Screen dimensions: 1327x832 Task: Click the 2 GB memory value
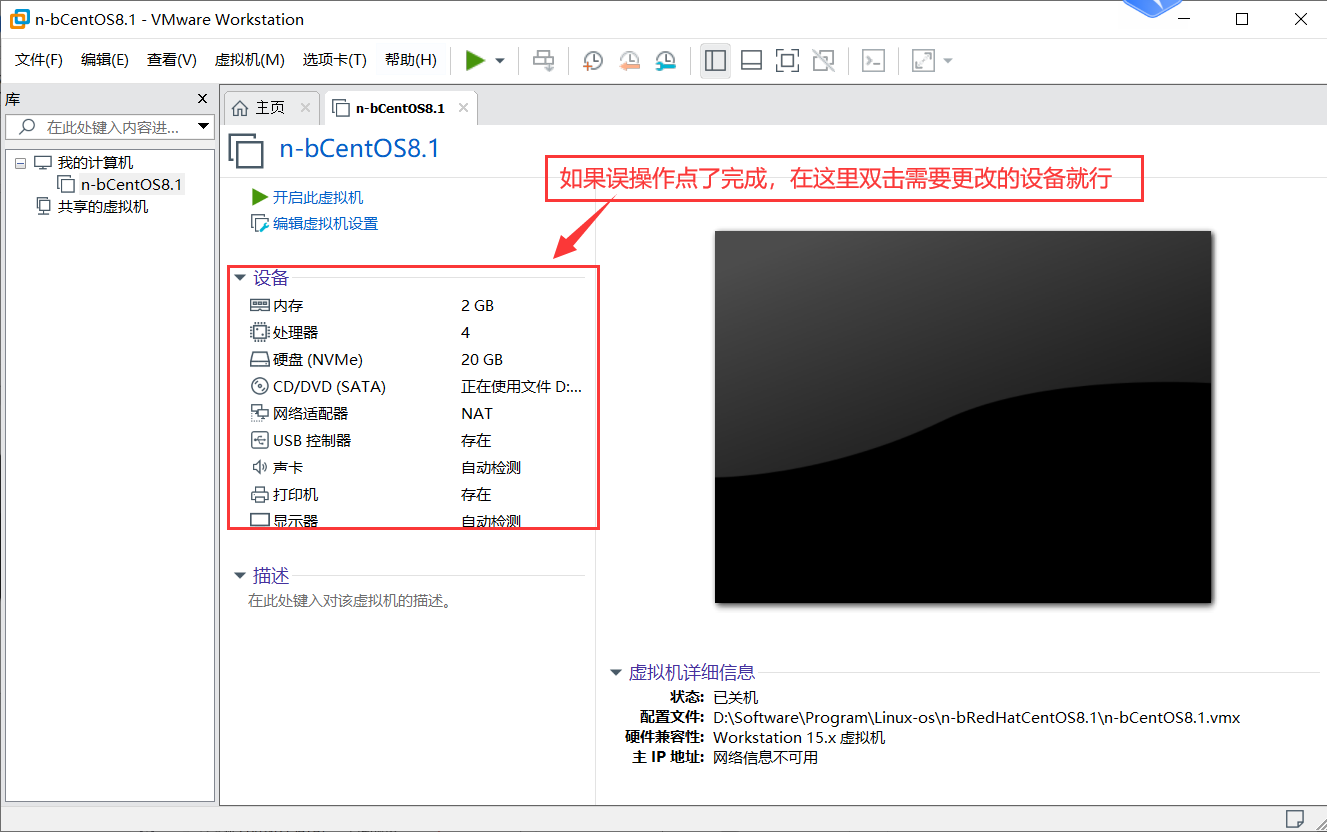[477, 305]
